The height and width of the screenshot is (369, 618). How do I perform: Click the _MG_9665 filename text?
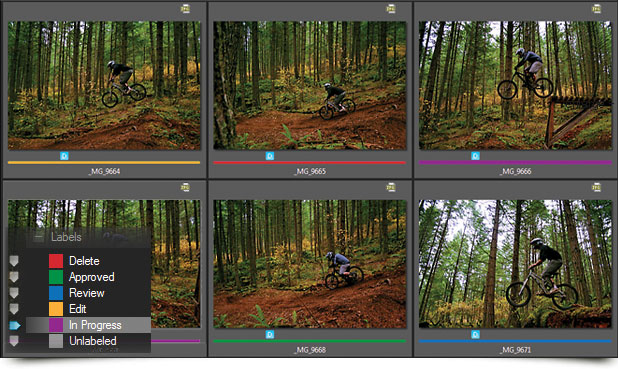(x=310, y=171)
